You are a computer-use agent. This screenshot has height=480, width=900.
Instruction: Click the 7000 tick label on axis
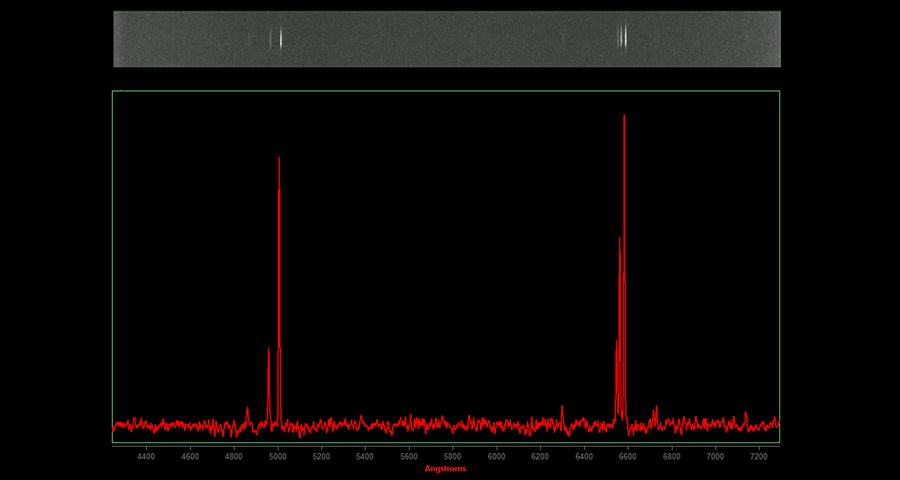click(x=715, y=456)
